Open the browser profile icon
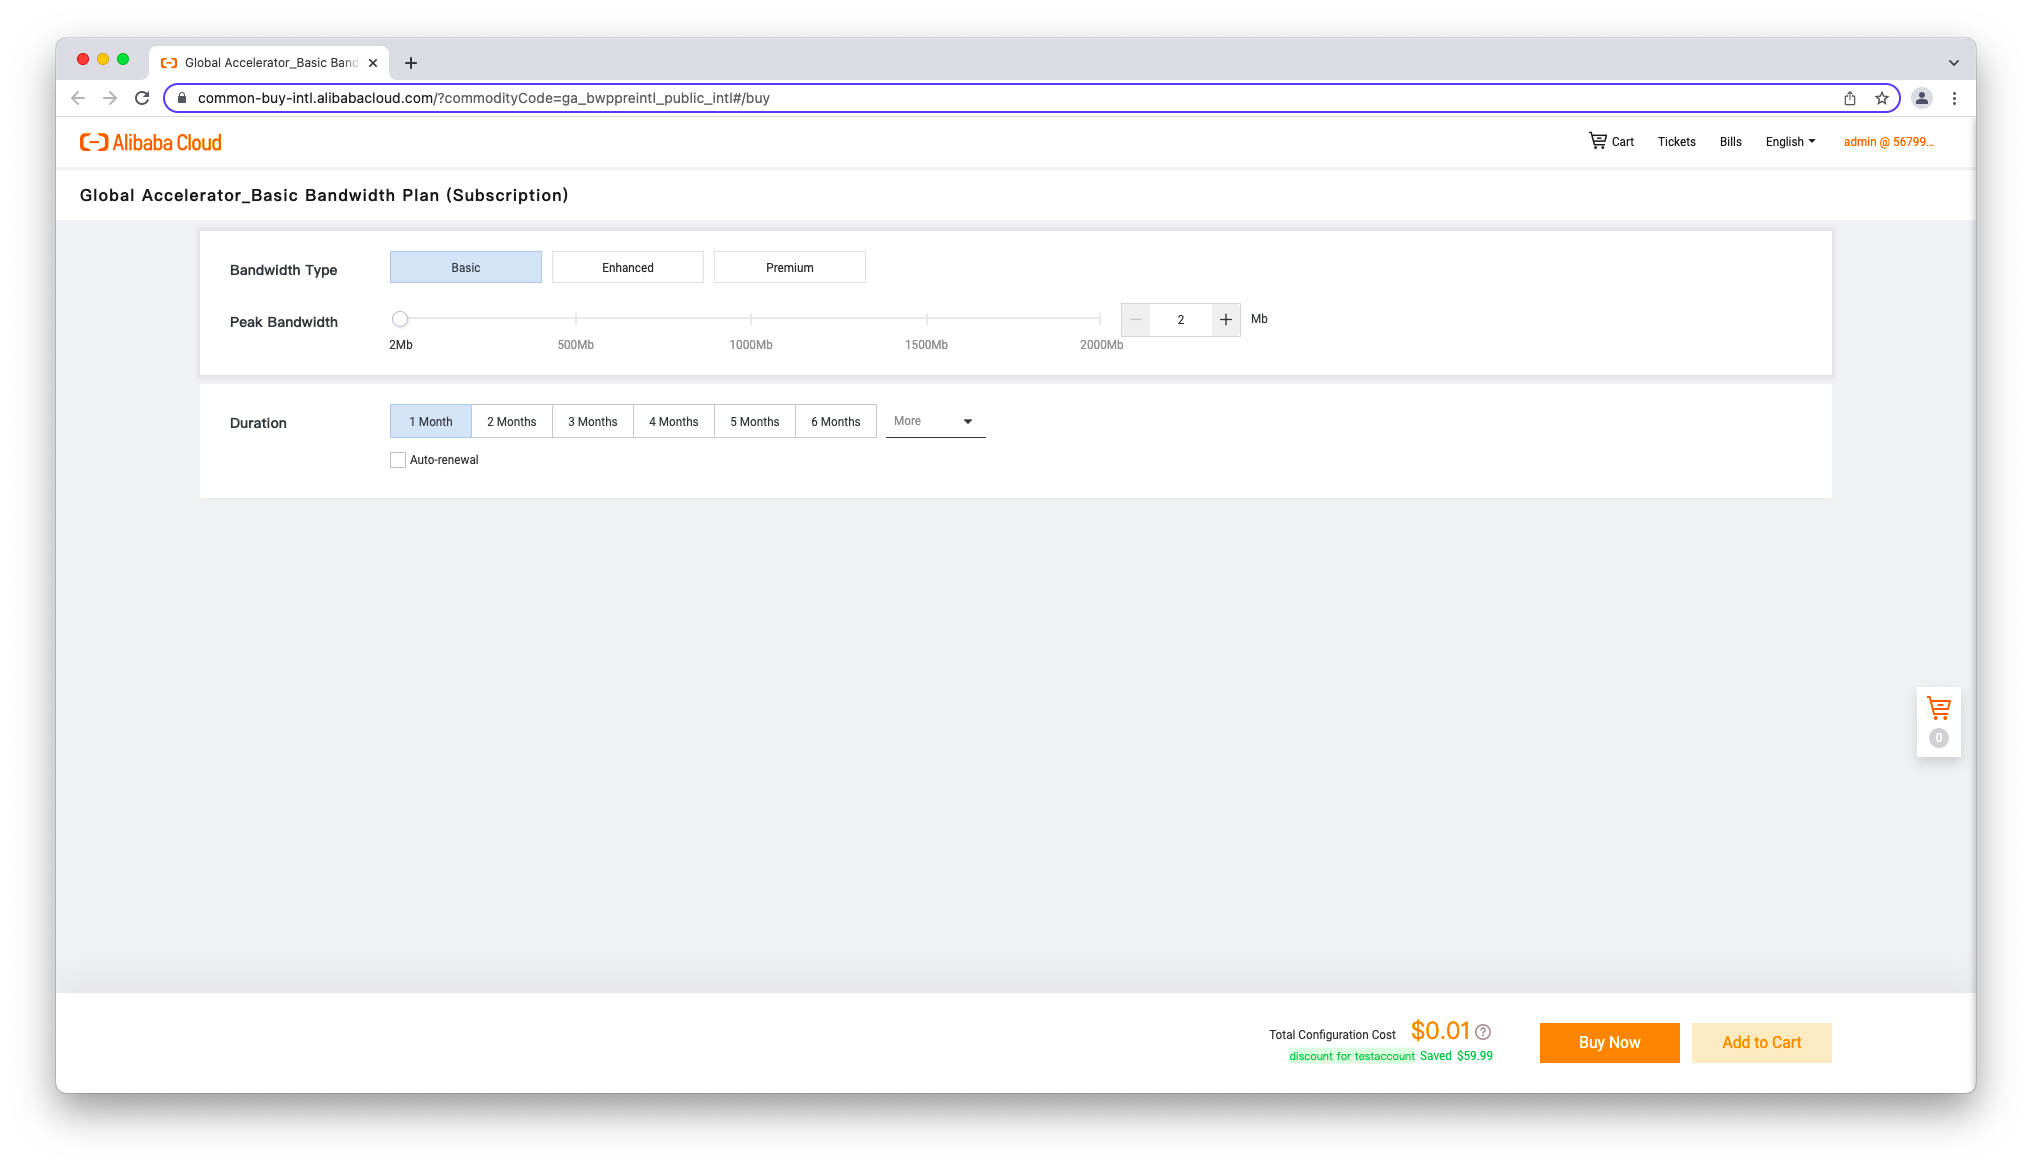 pos(1921,98)
